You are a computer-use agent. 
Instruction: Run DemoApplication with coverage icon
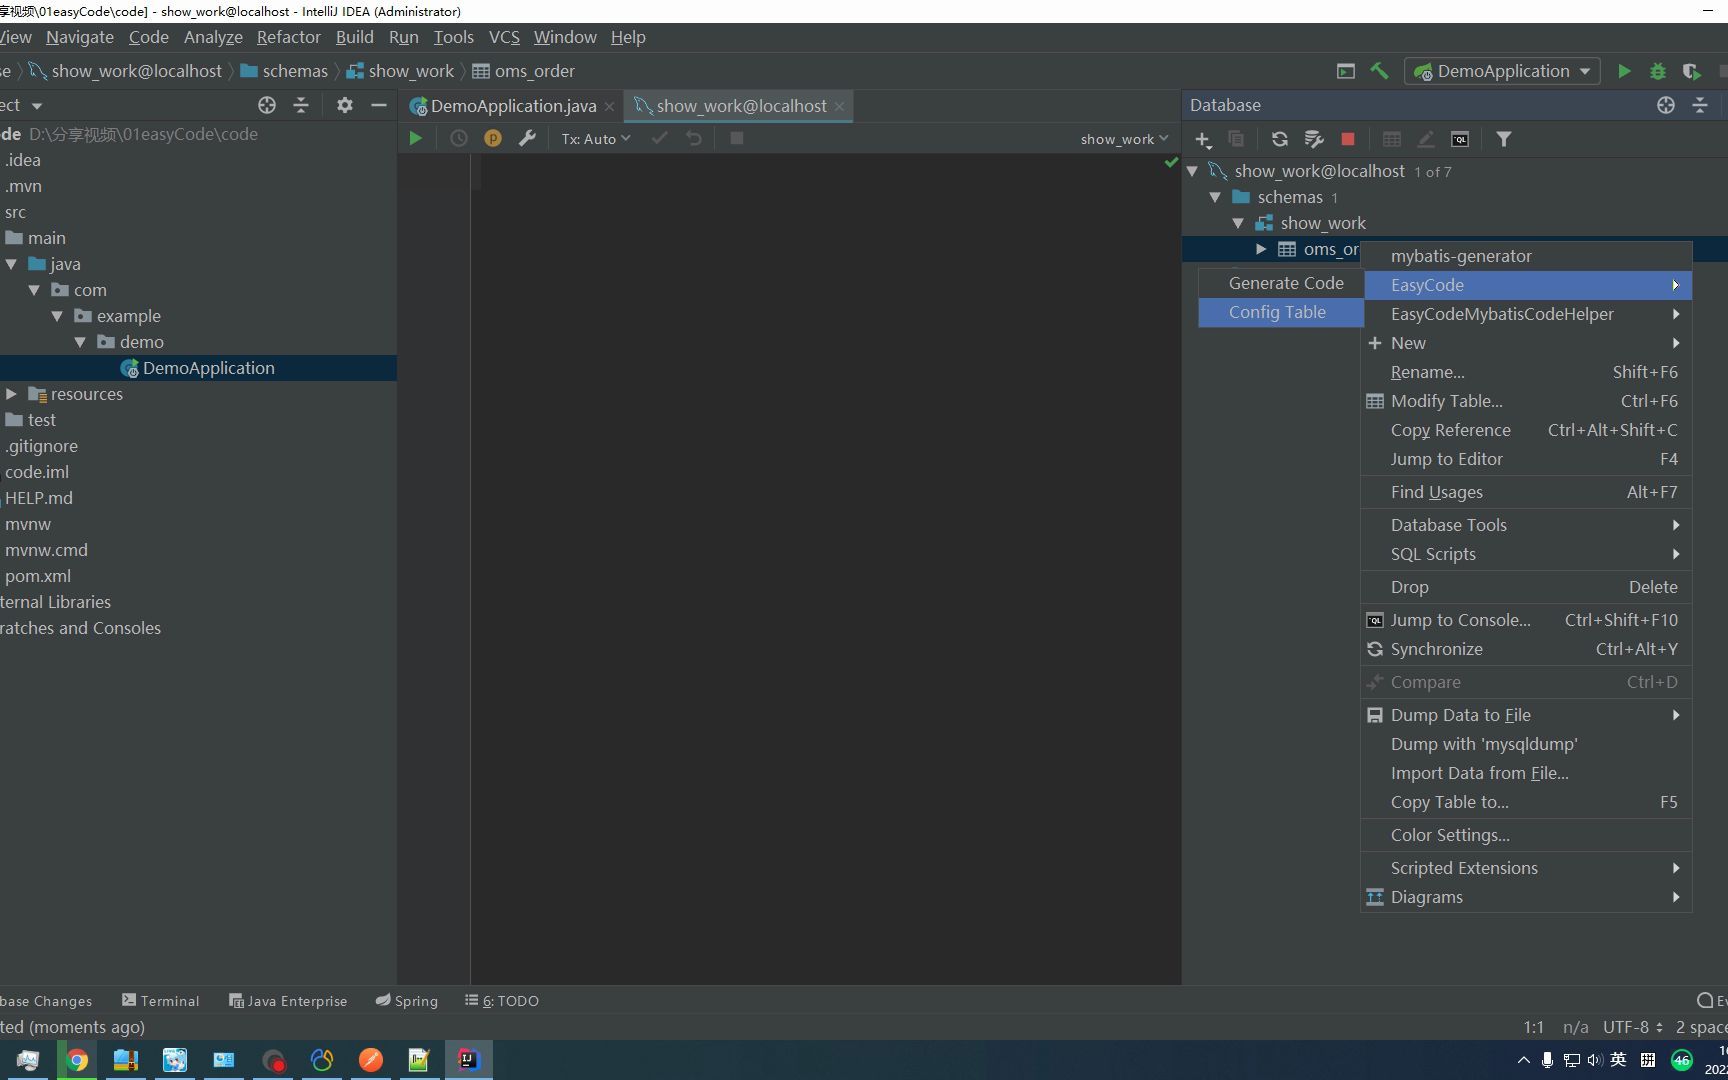point(1691,71)
